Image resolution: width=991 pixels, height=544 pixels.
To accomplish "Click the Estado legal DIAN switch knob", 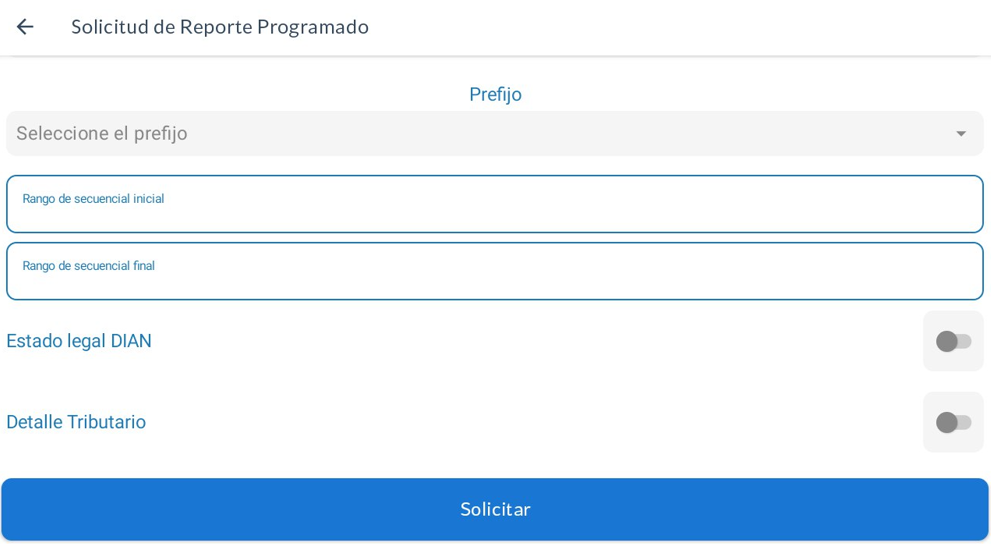I will [x=946, y=341].
